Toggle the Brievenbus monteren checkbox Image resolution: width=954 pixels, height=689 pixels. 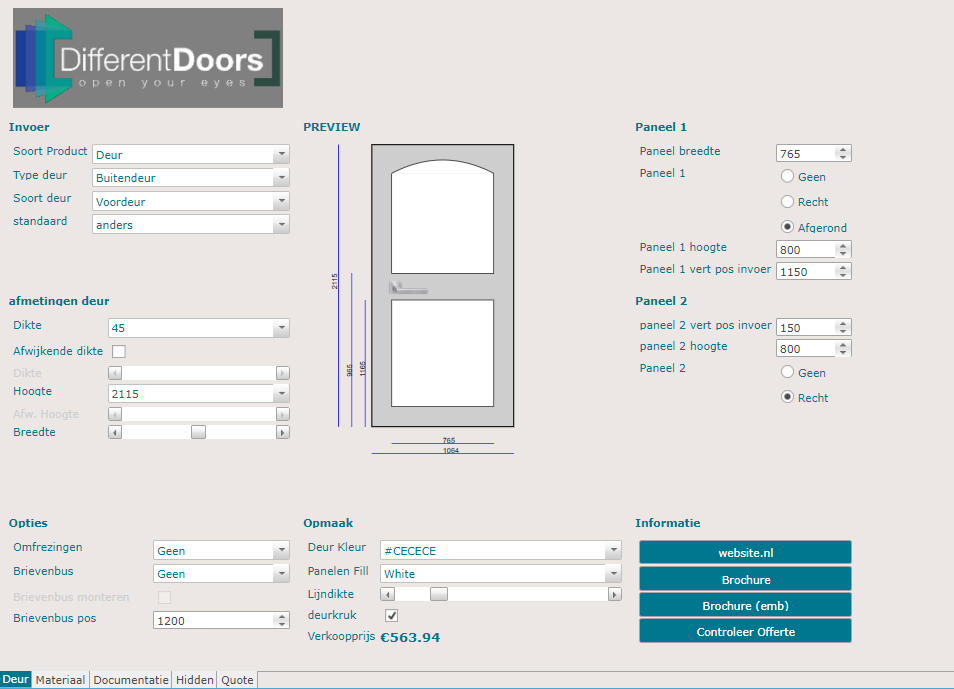[x=164, y=597]
